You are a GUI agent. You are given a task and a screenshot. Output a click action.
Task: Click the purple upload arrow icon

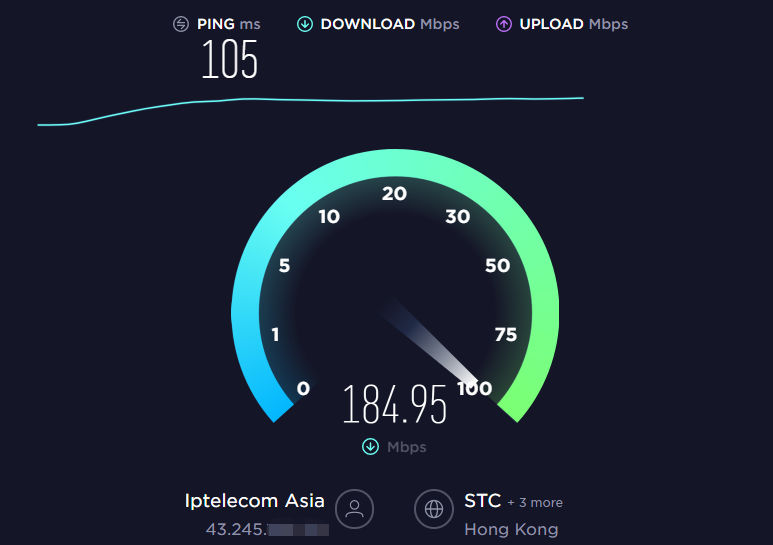(x=503, y=24)
